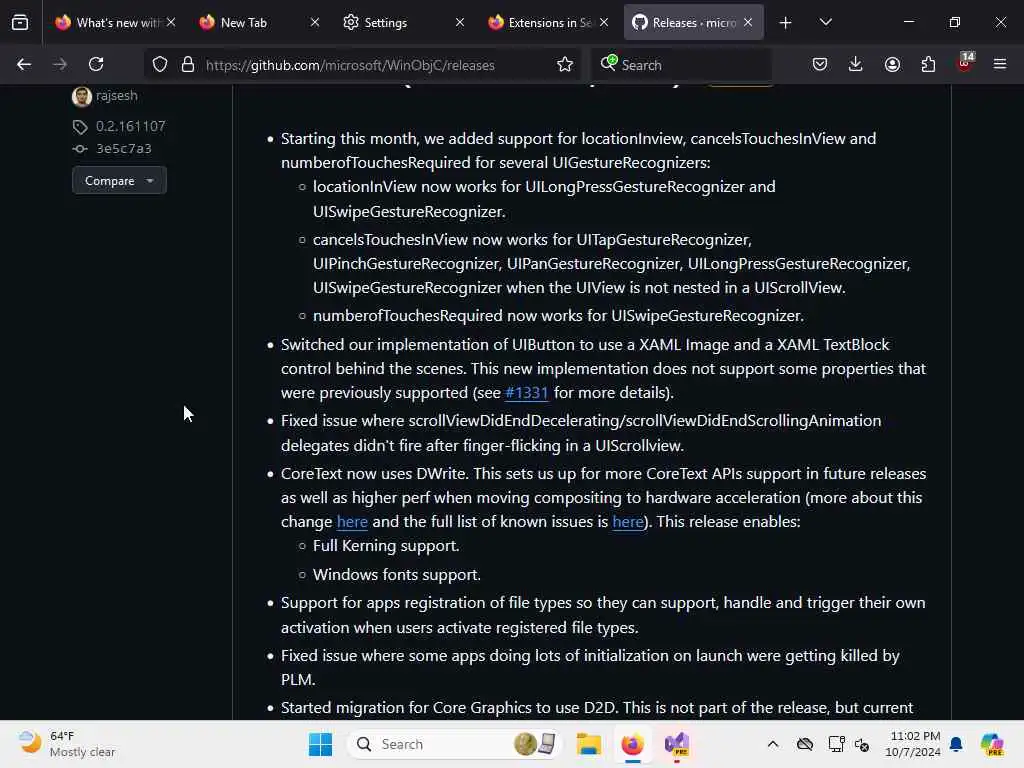Open Copilot preview taskbar icon
This screenshot has height=768, width=1024.
[992, 744]
